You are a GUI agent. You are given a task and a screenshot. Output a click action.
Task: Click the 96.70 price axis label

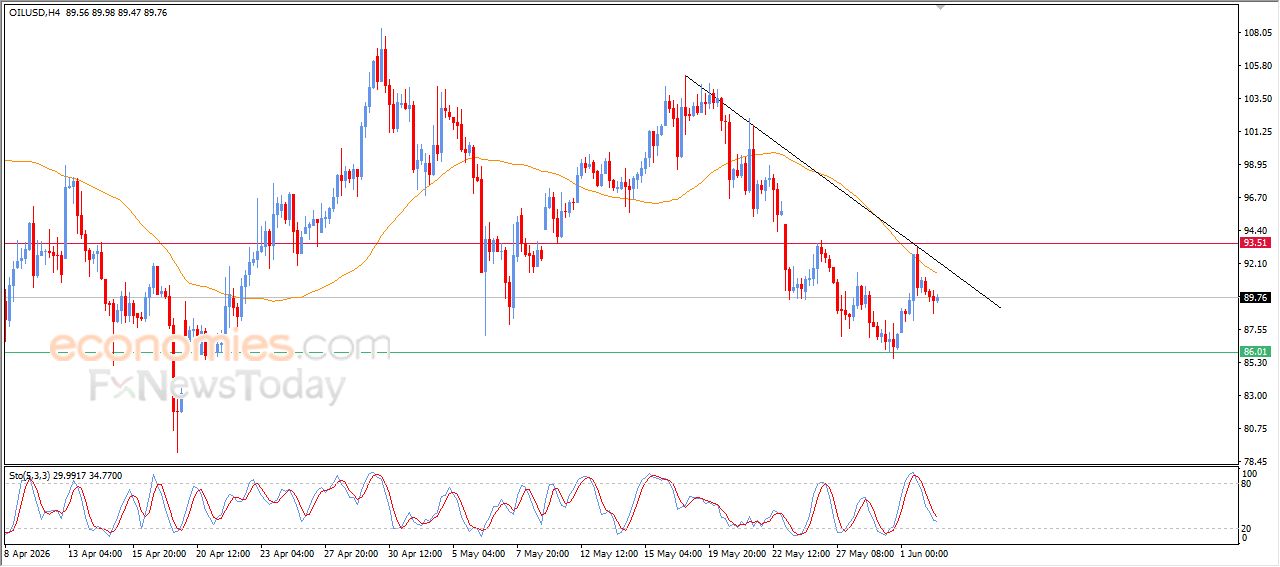[1257, 198]
